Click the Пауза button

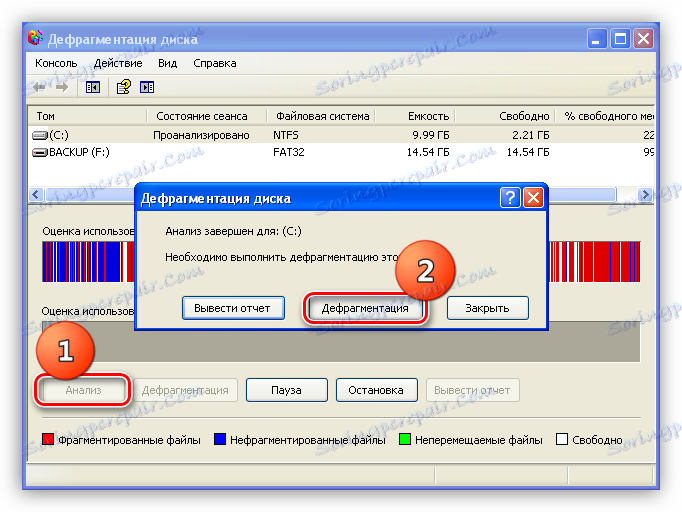pyautogui.click(x=286, y=390)
